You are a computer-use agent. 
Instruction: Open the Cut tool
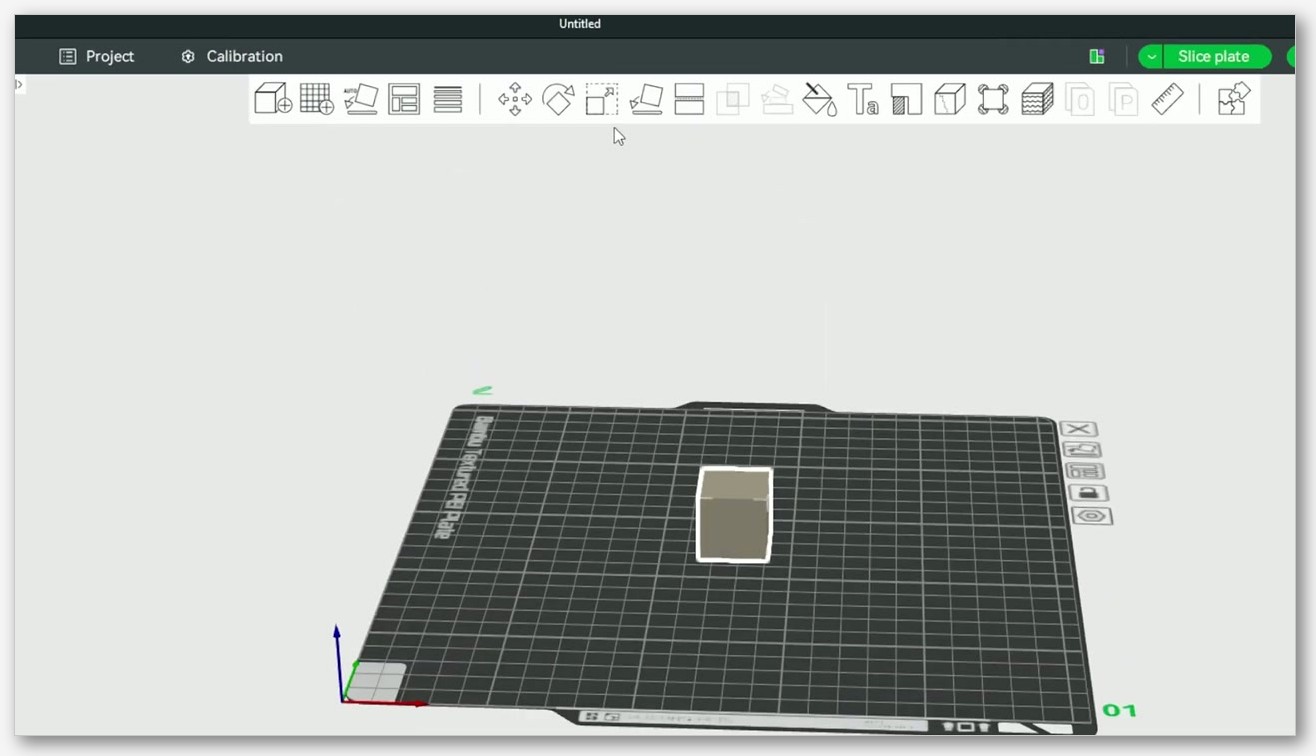[690, 99]
